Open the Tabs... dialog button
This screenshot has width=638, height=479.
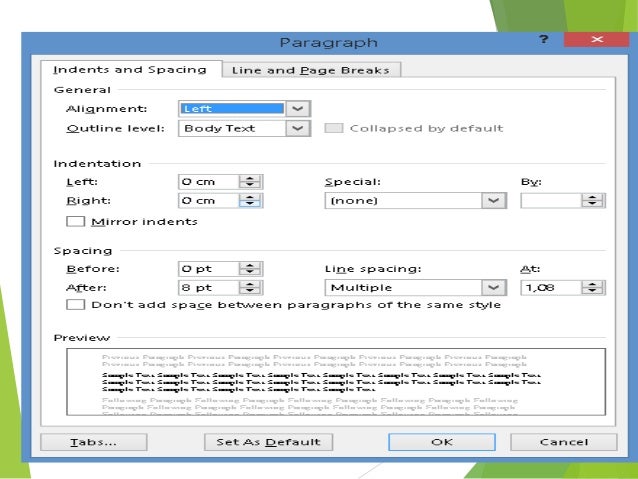coord(94,442)
